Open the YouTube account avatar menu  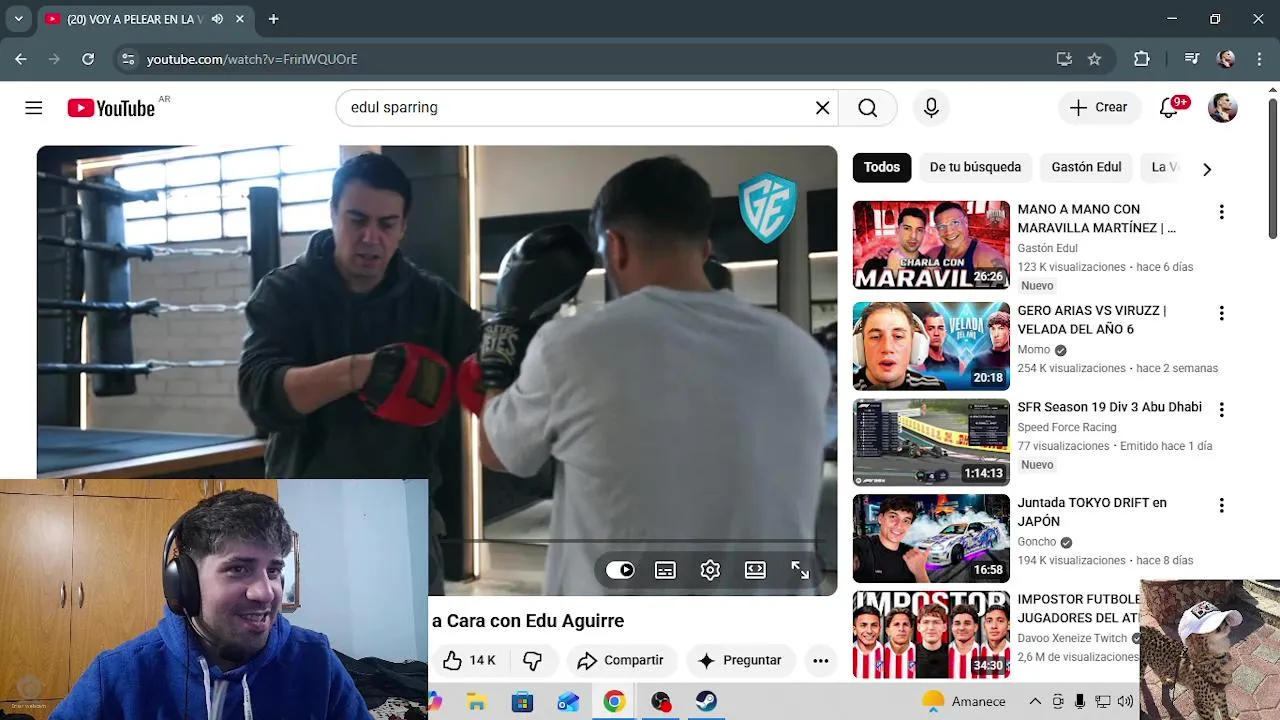pyautogui.click(x=1222, y=108)
